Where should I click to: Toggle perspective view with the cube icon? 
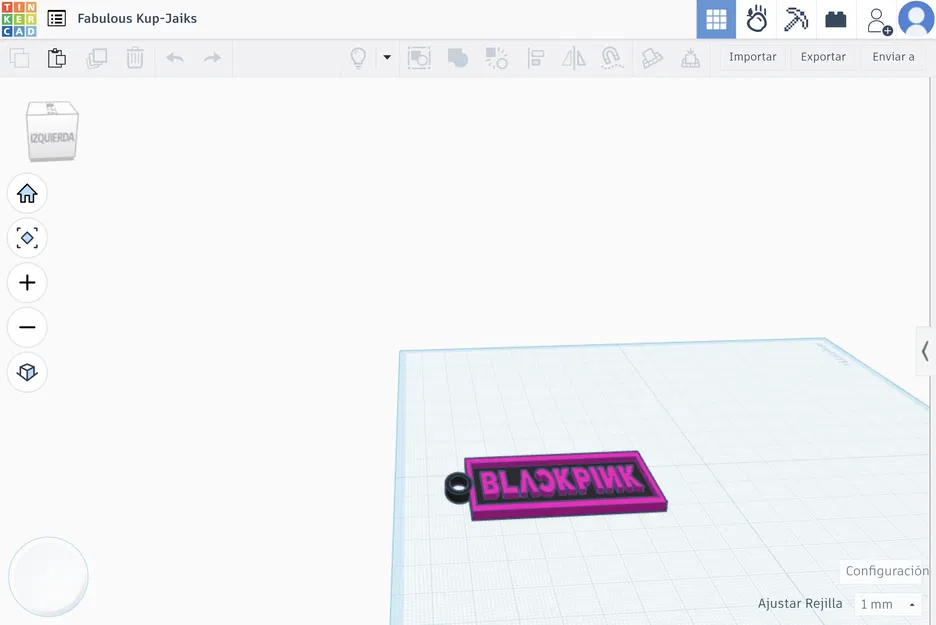click(x=27, y=372)
